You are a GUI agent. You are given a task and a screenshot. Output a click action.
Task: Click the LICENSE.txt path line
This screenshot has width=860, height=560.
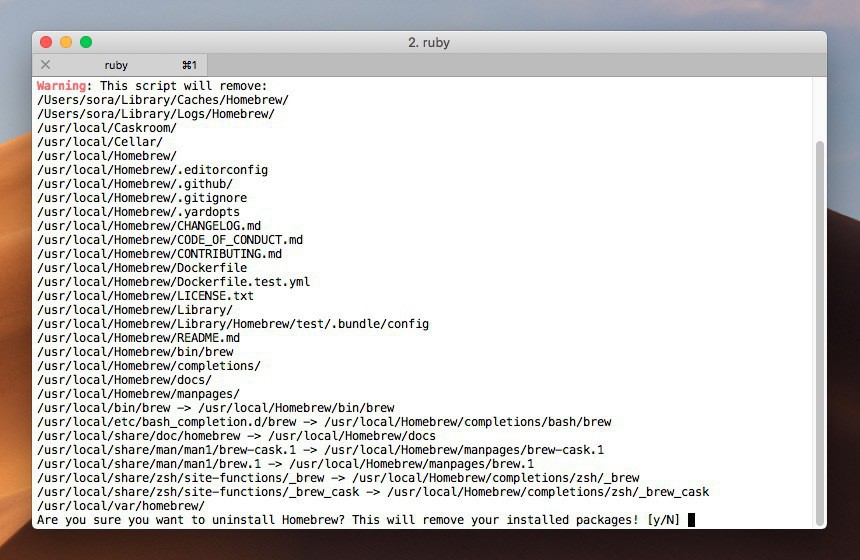pyautogui.click(x=145, y=296)
